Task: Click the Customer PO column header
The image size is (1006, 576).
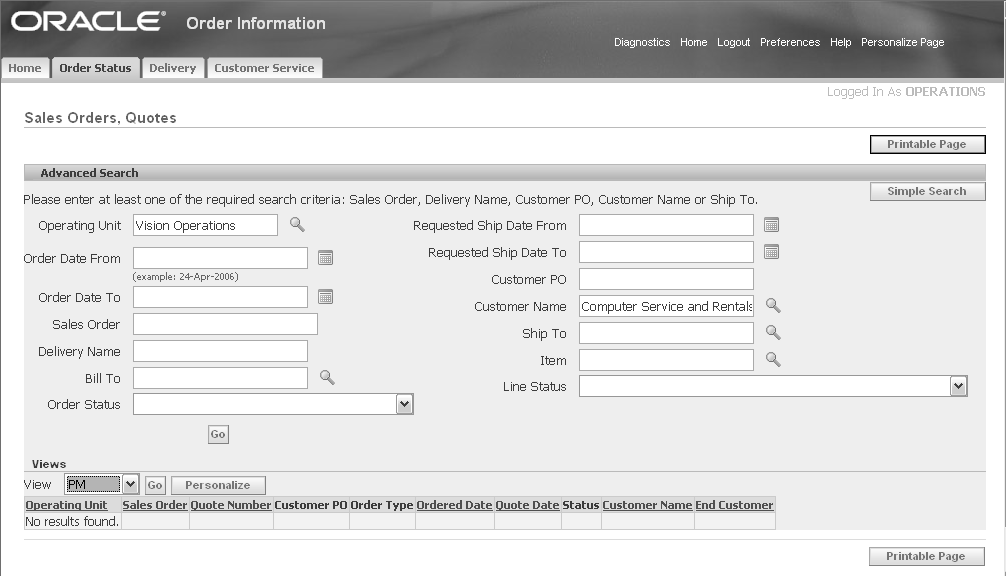Action: click(x=311, y=505)
